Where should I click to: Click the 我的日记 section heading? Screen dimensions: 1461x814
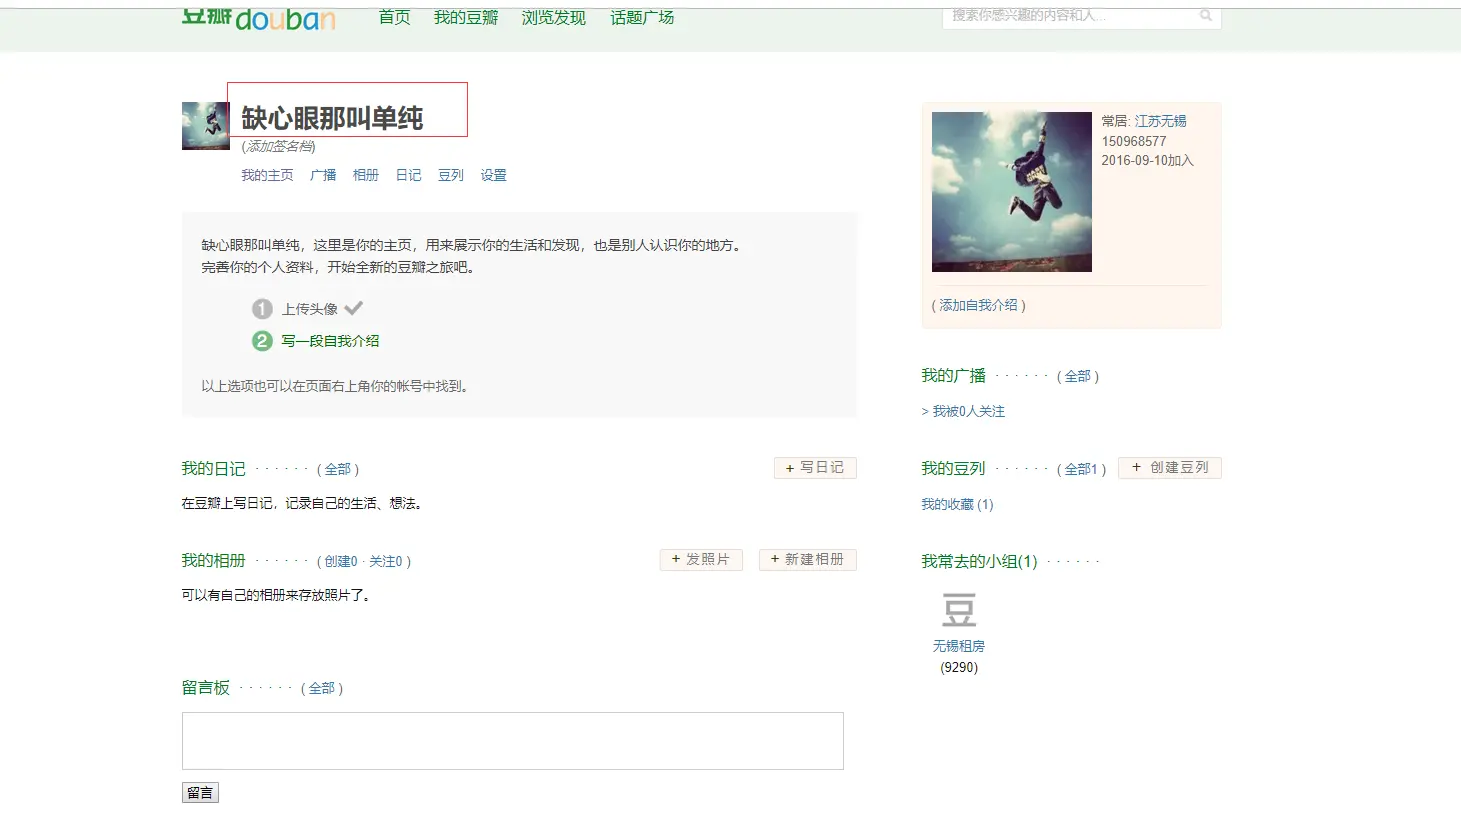point(213,468)
